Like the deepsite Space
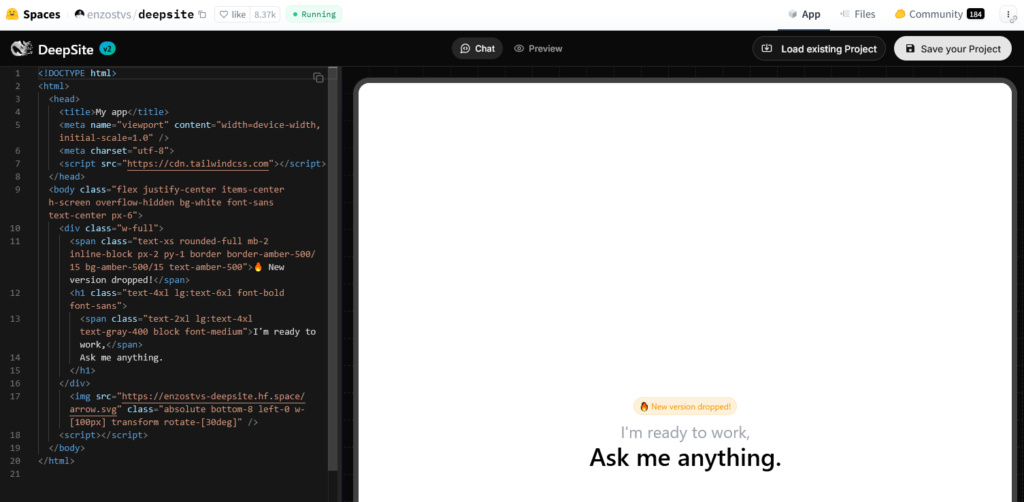This screenshot has width=1024, height=502. pyautogui.click(x=232, y=14)
